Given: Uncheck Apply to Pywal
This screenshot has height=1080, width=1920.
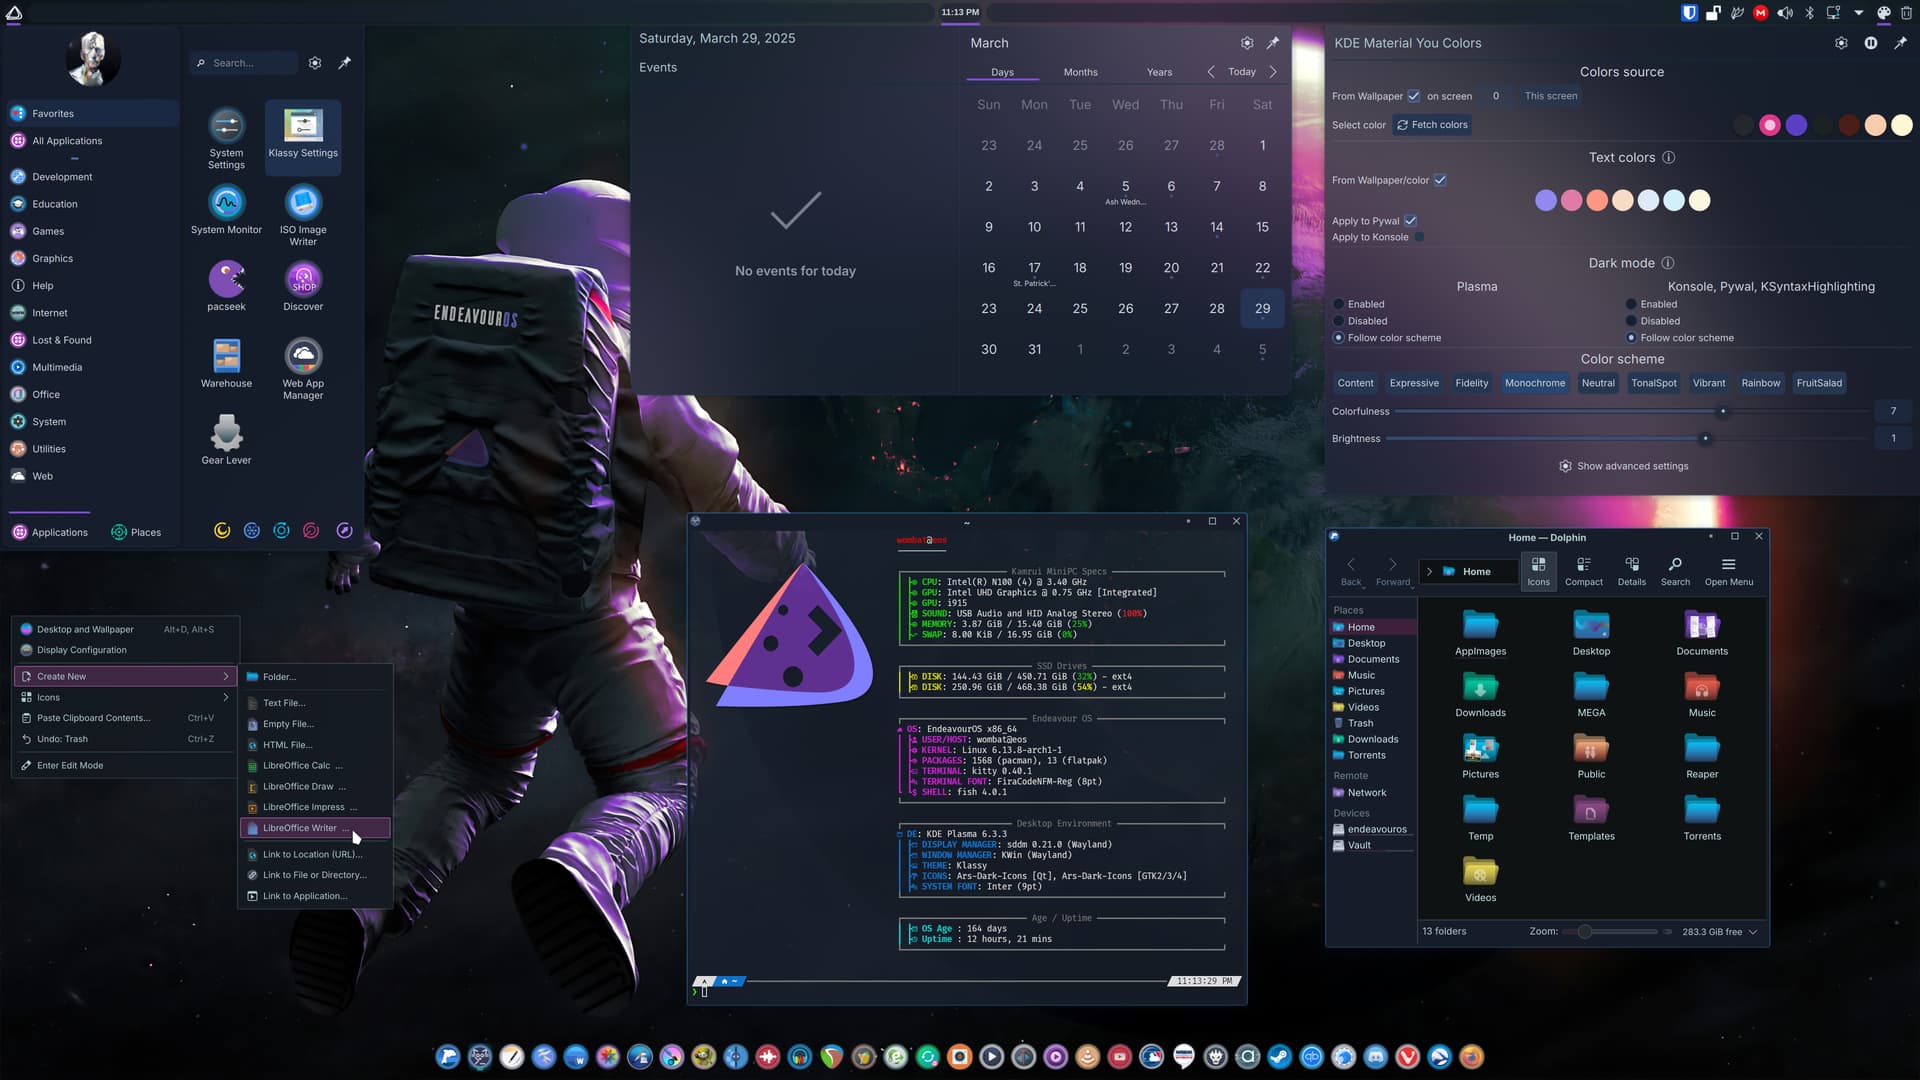Looking at the screenshot, I should click(1410, 221).
